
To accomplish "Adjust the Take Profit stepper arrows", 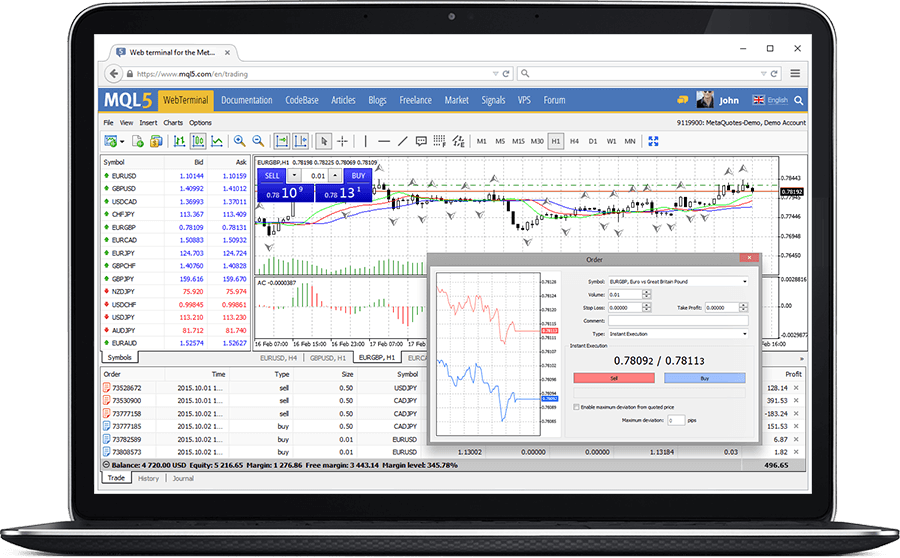I will pos(744,308).
